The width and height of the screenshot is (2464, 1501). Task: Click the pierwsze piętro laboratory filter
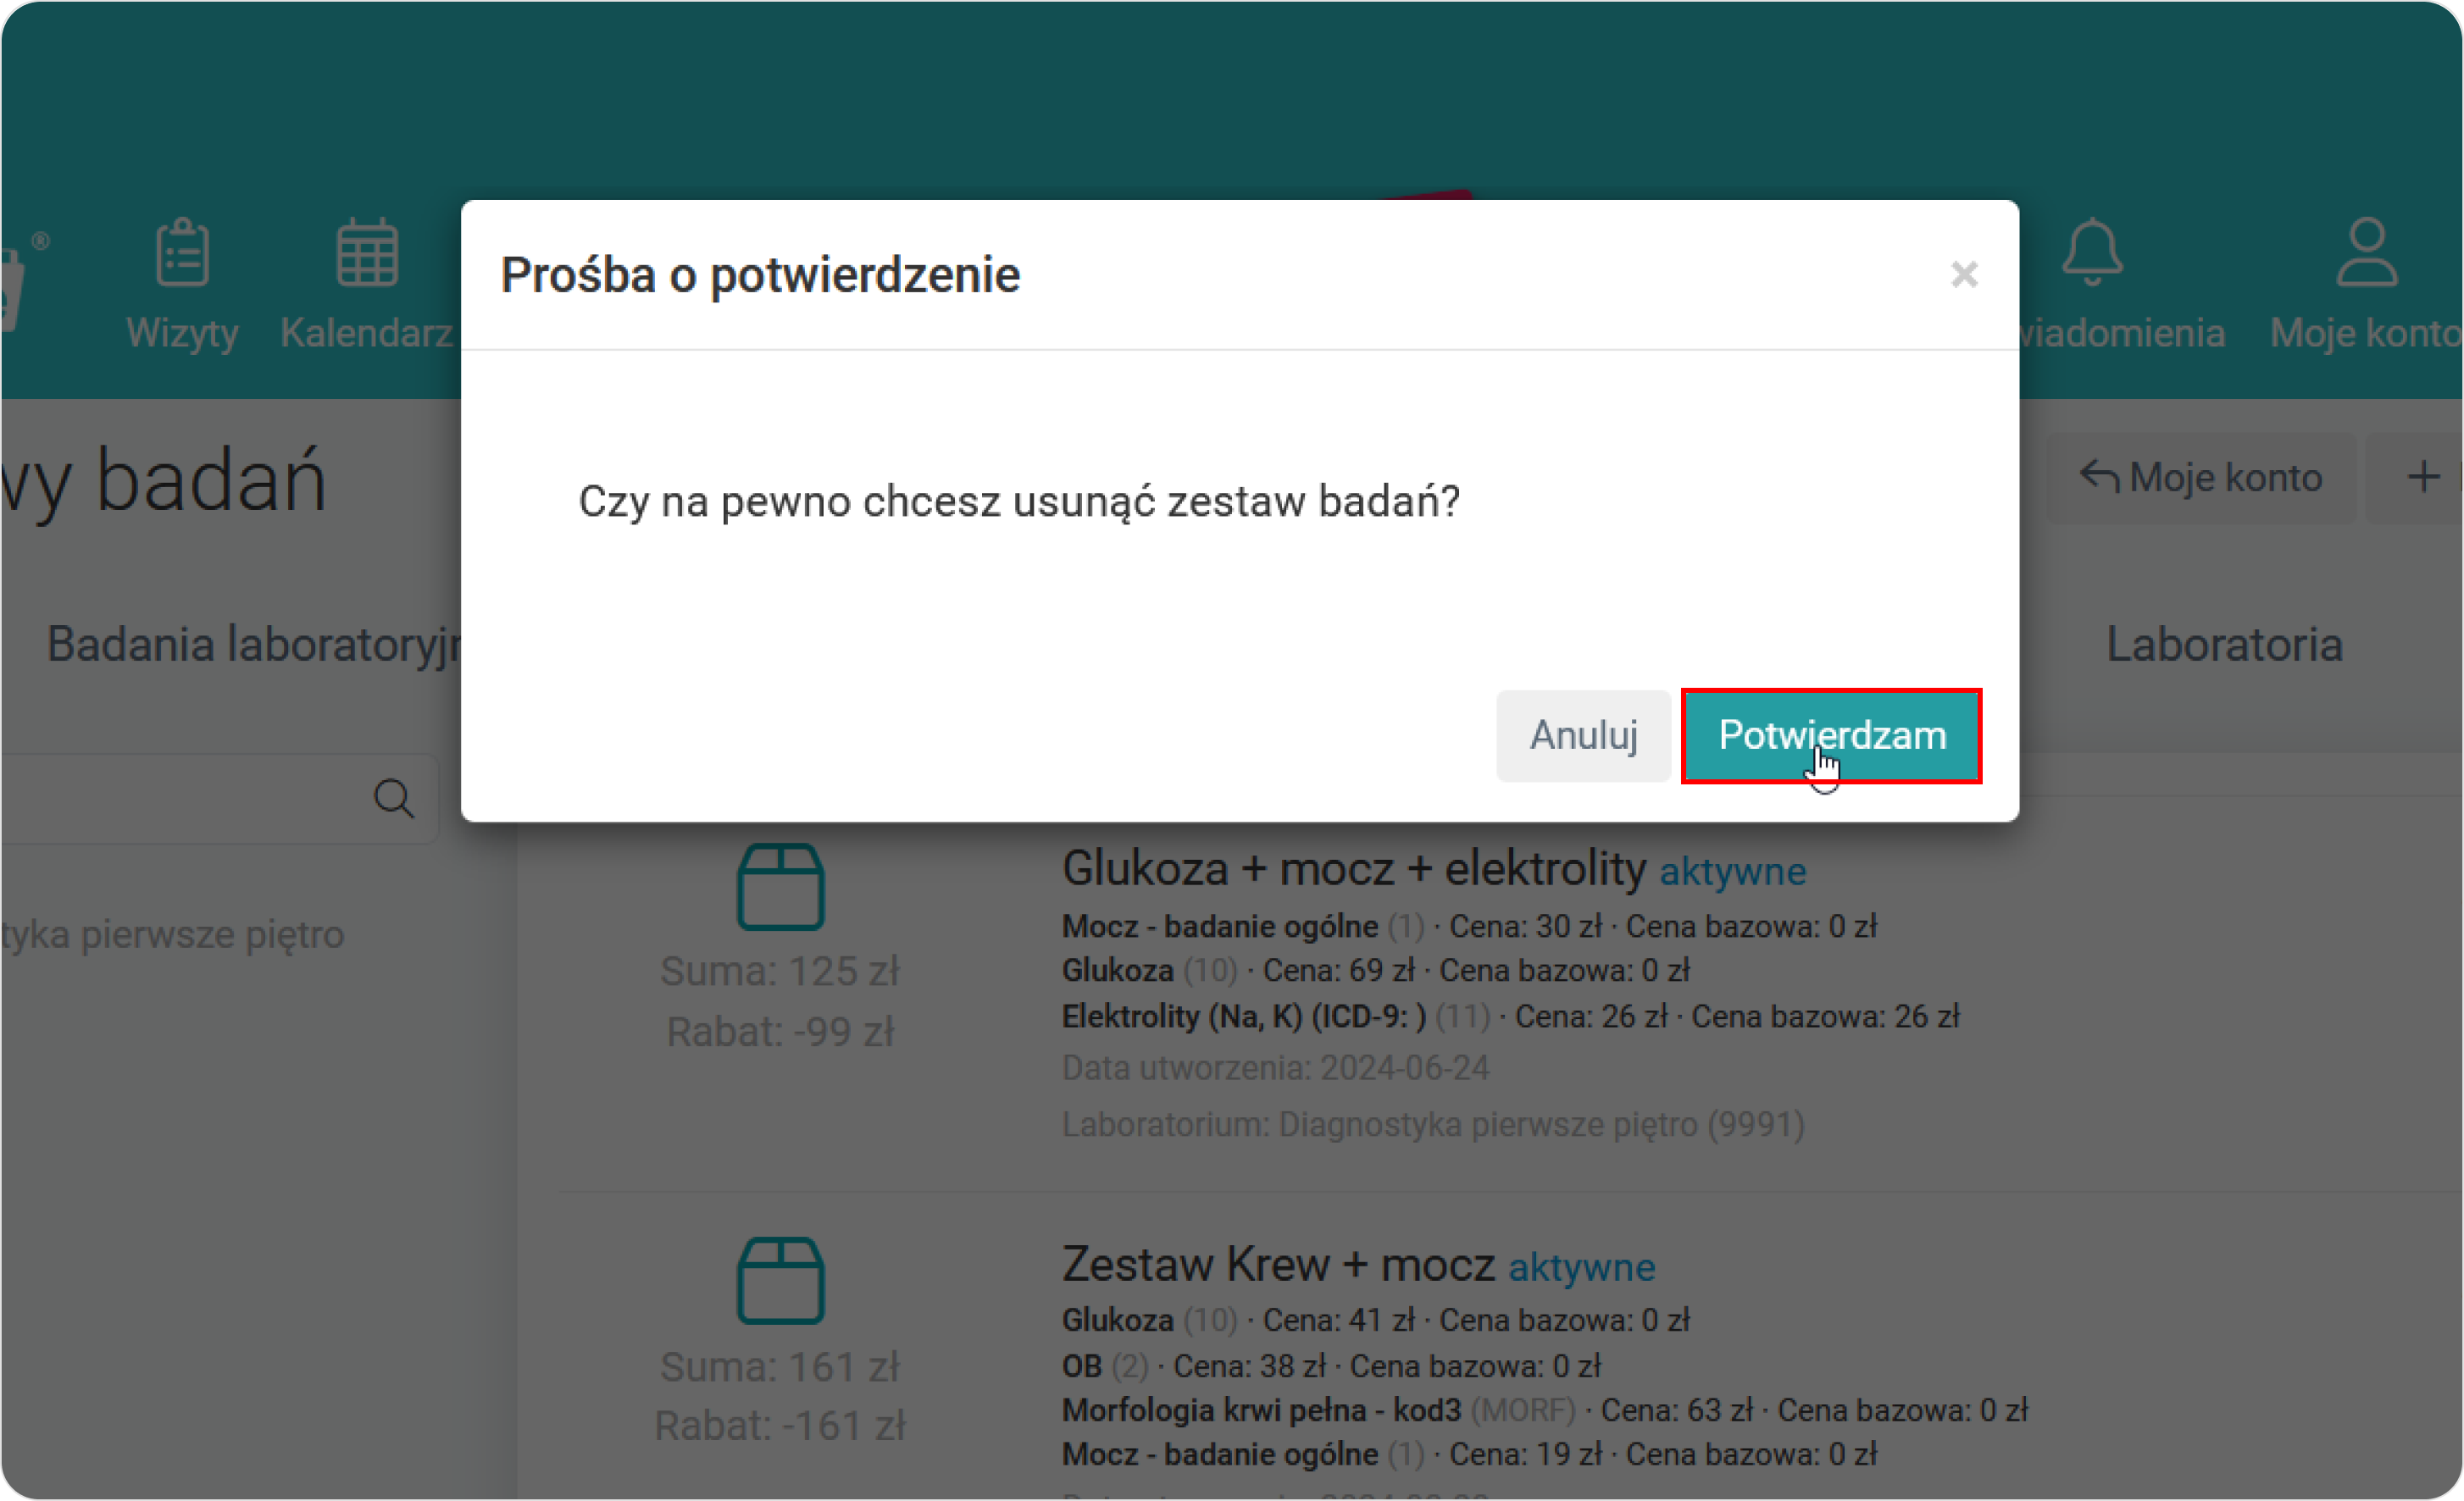coord(173,934)
